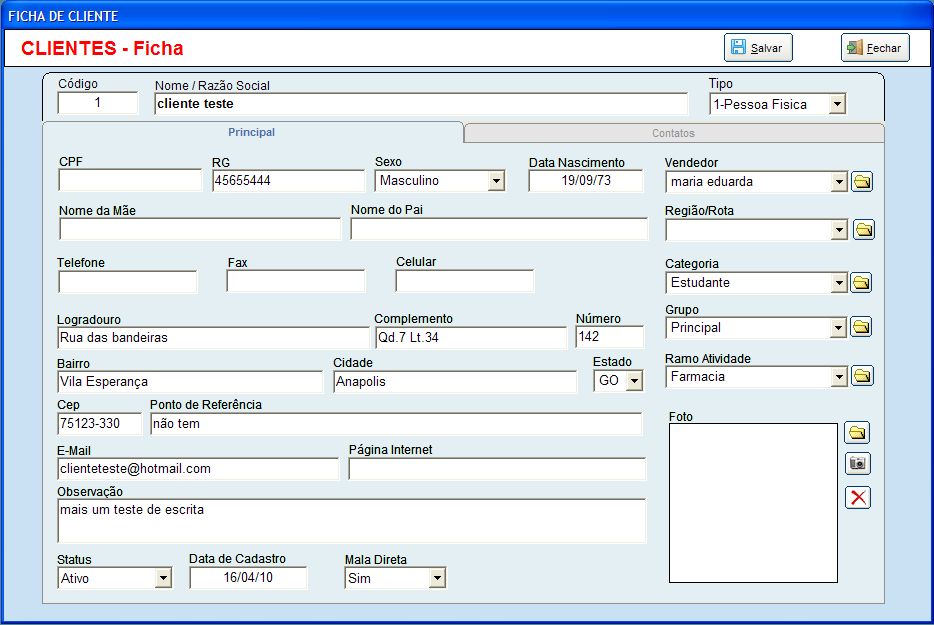Expand the Mala Direta dropdown
Screen dimensions: 934x625
click(436, 578)
